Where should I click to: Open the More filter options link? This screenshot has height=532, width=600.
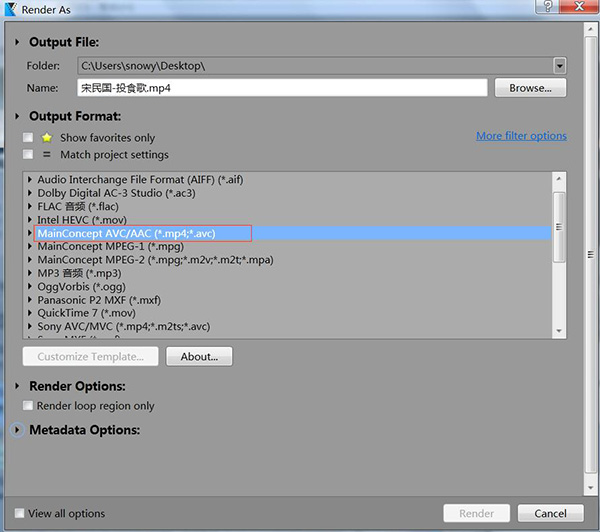pyautogui.click(x=521, y=136)
